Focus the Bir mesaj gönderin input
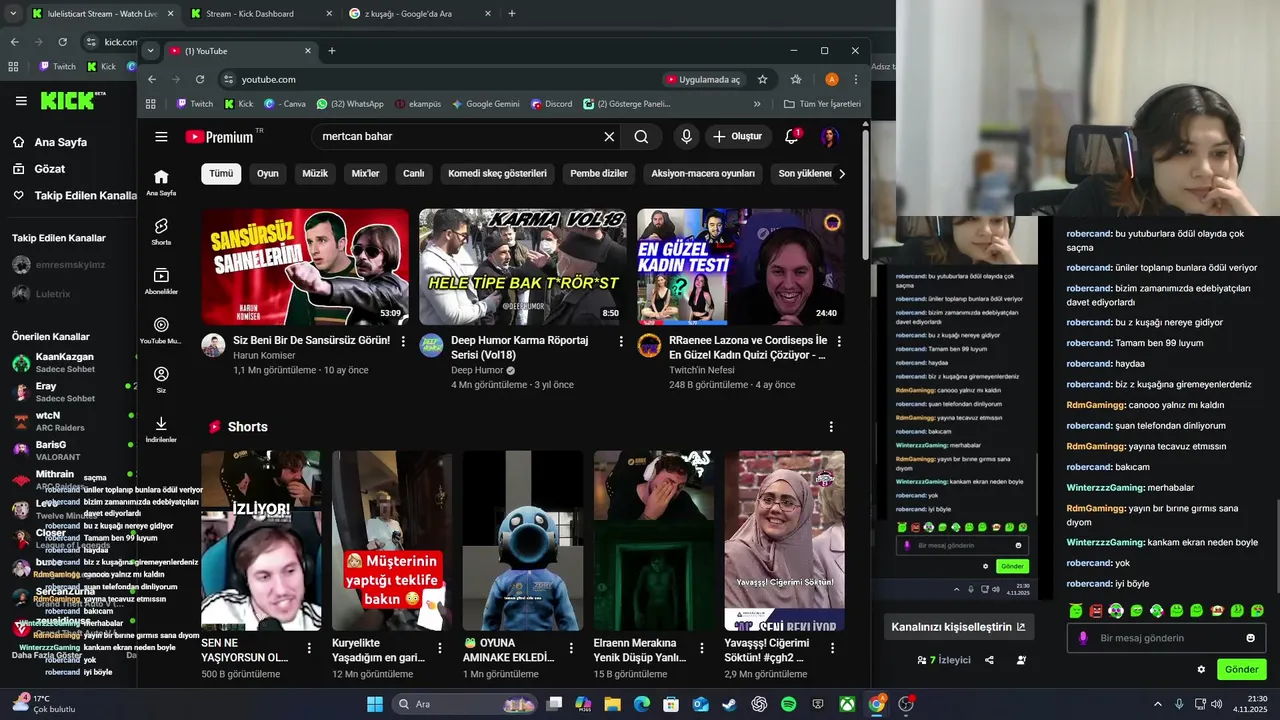The height and width of the screenshot is (720, 1280). (1166, 638)
